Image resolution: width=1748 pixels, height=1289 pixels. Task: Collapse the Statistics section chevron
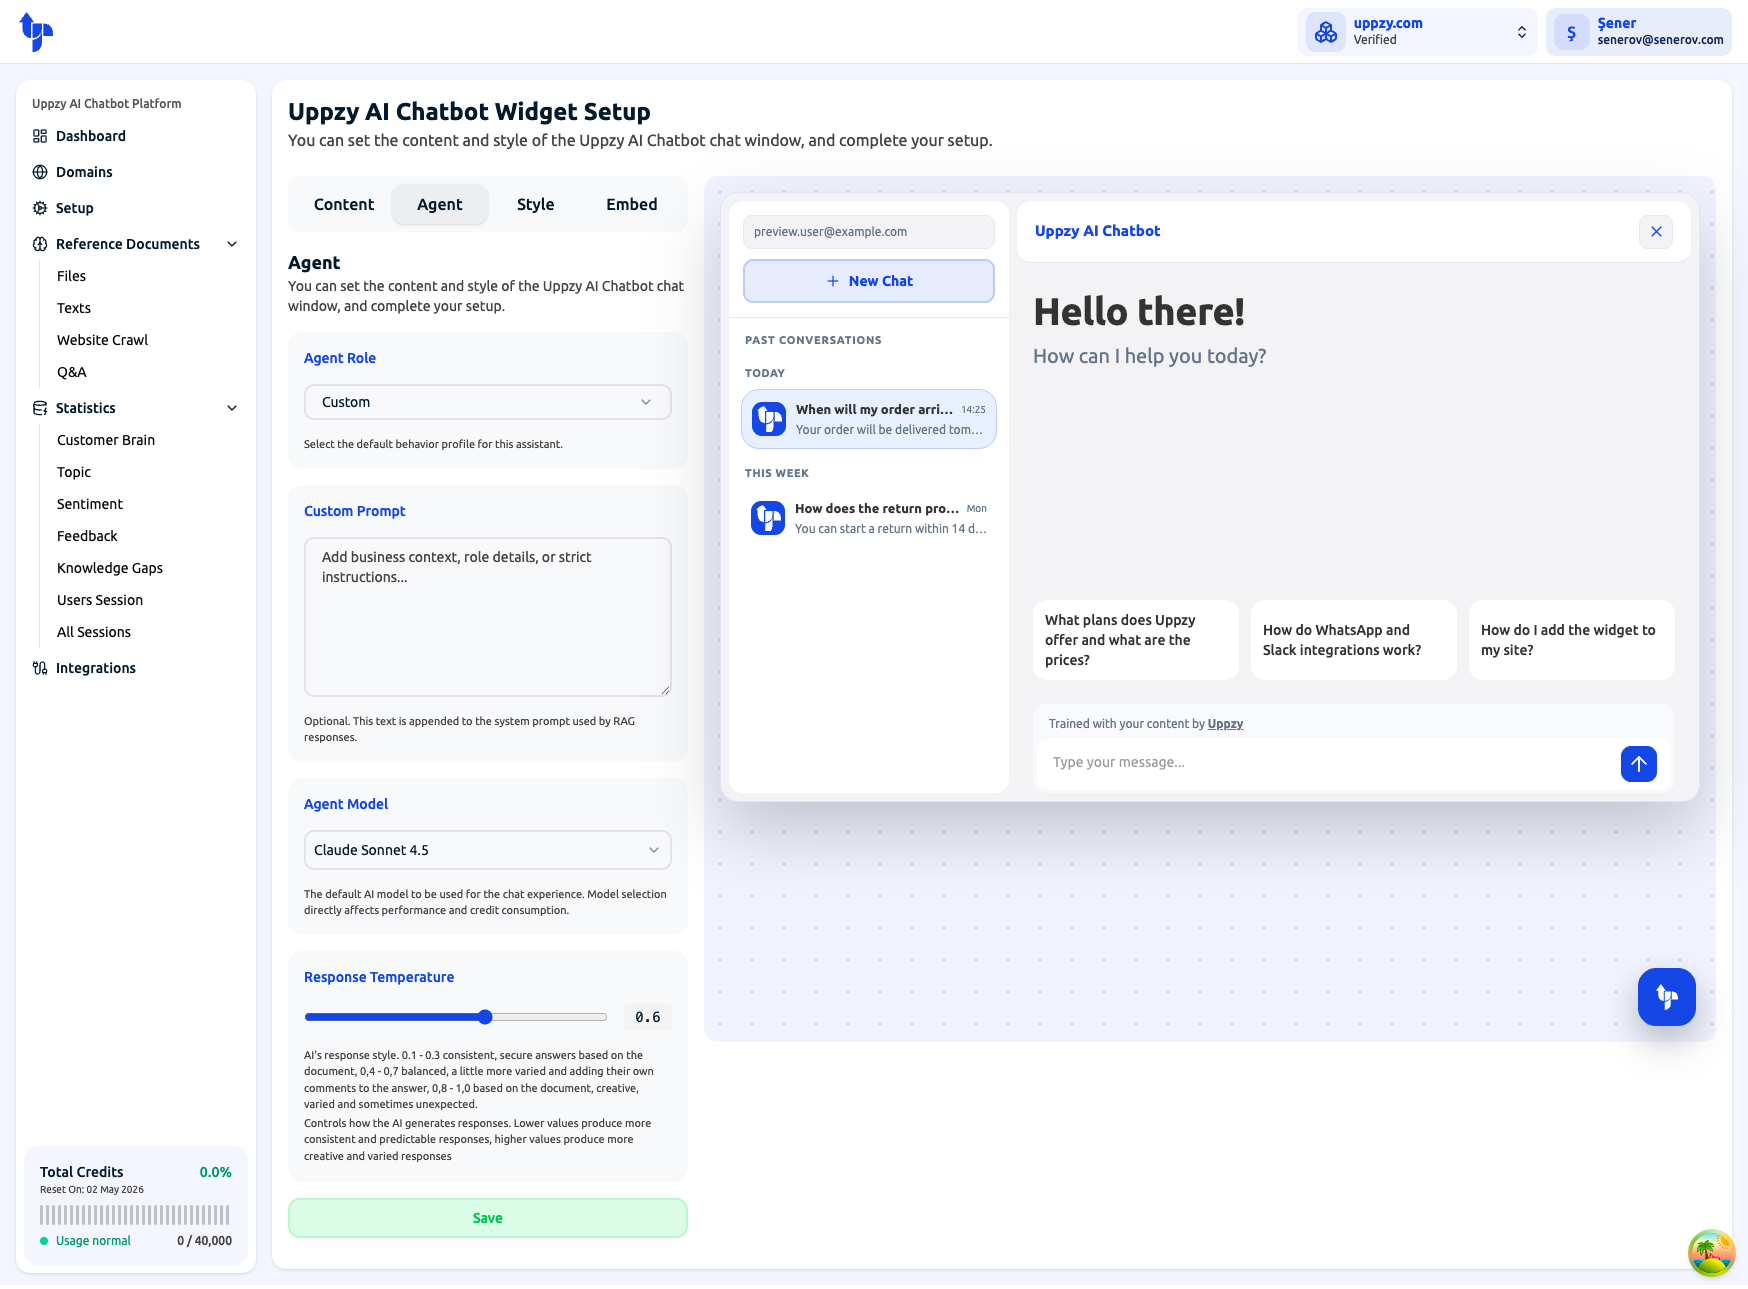point(232,408)
